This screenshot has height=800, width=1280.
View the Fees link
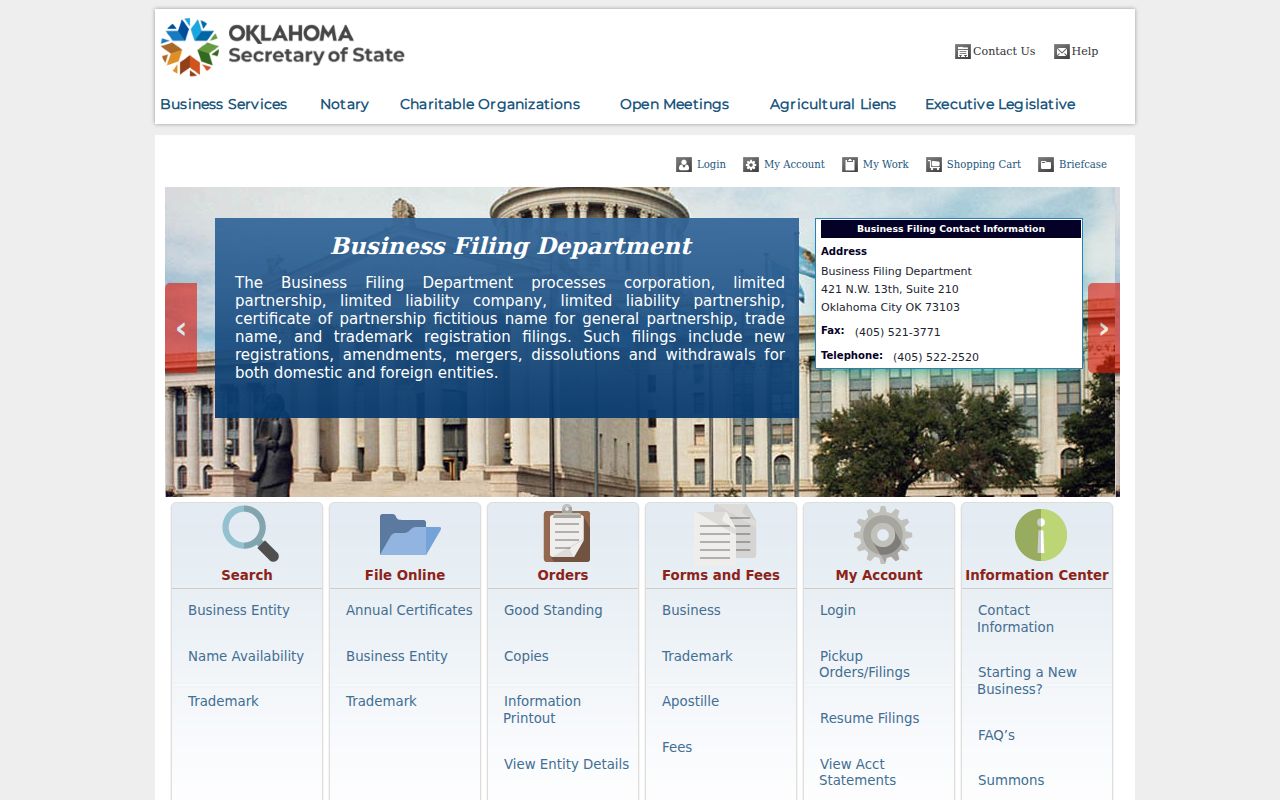click(x=677, y=747)
